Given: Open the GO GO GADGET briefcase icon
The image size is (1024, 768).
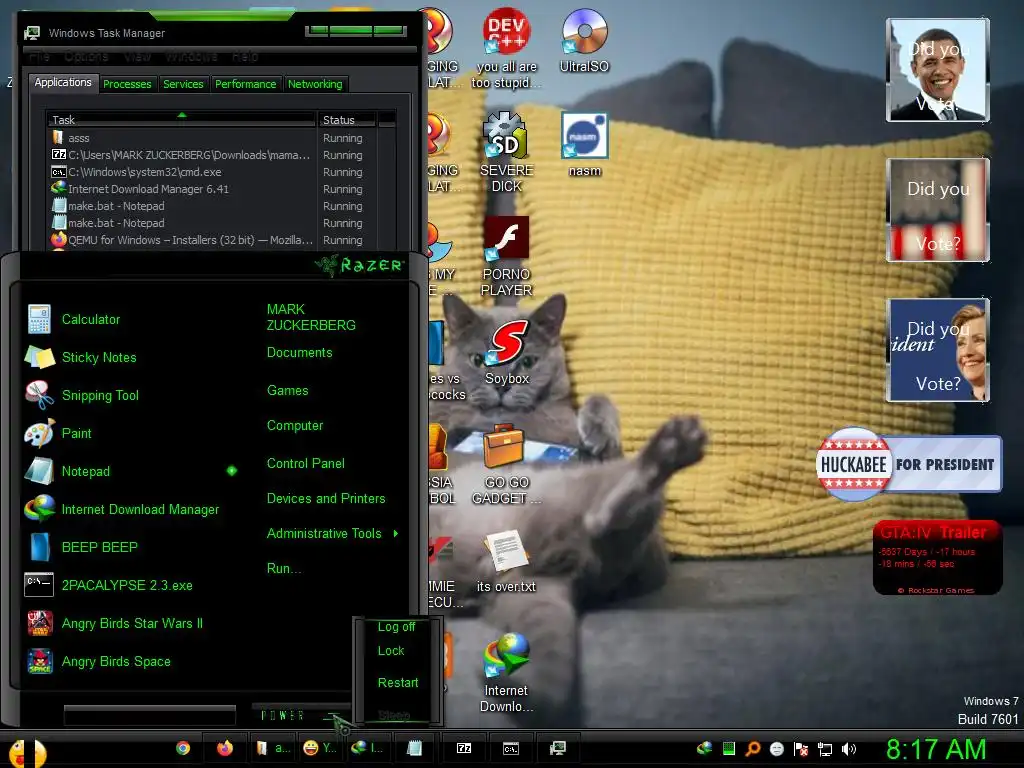Looking at the screenshot, I should coord(506,464).
